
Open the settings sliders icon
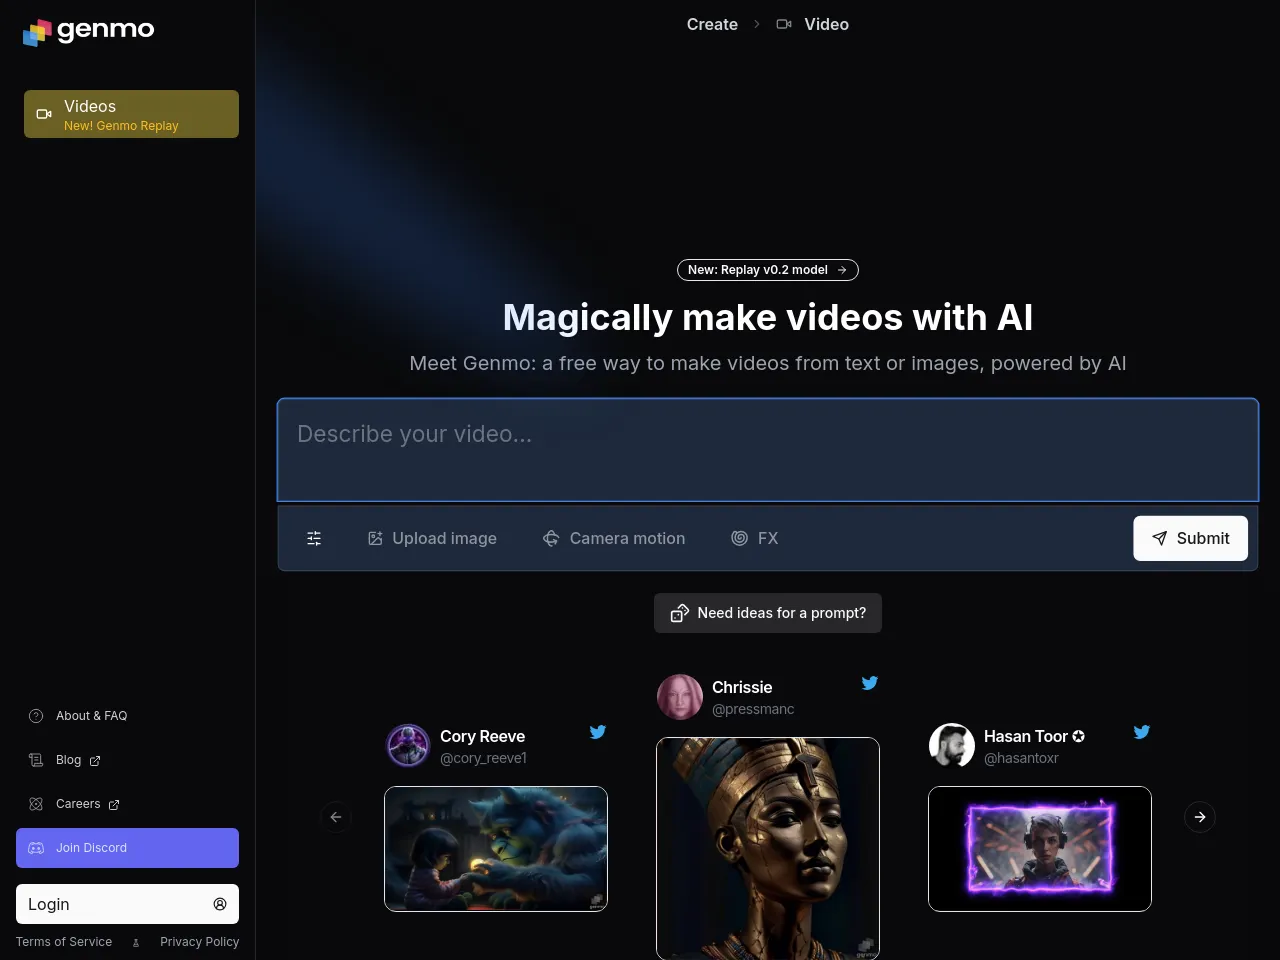pos(314,538)
